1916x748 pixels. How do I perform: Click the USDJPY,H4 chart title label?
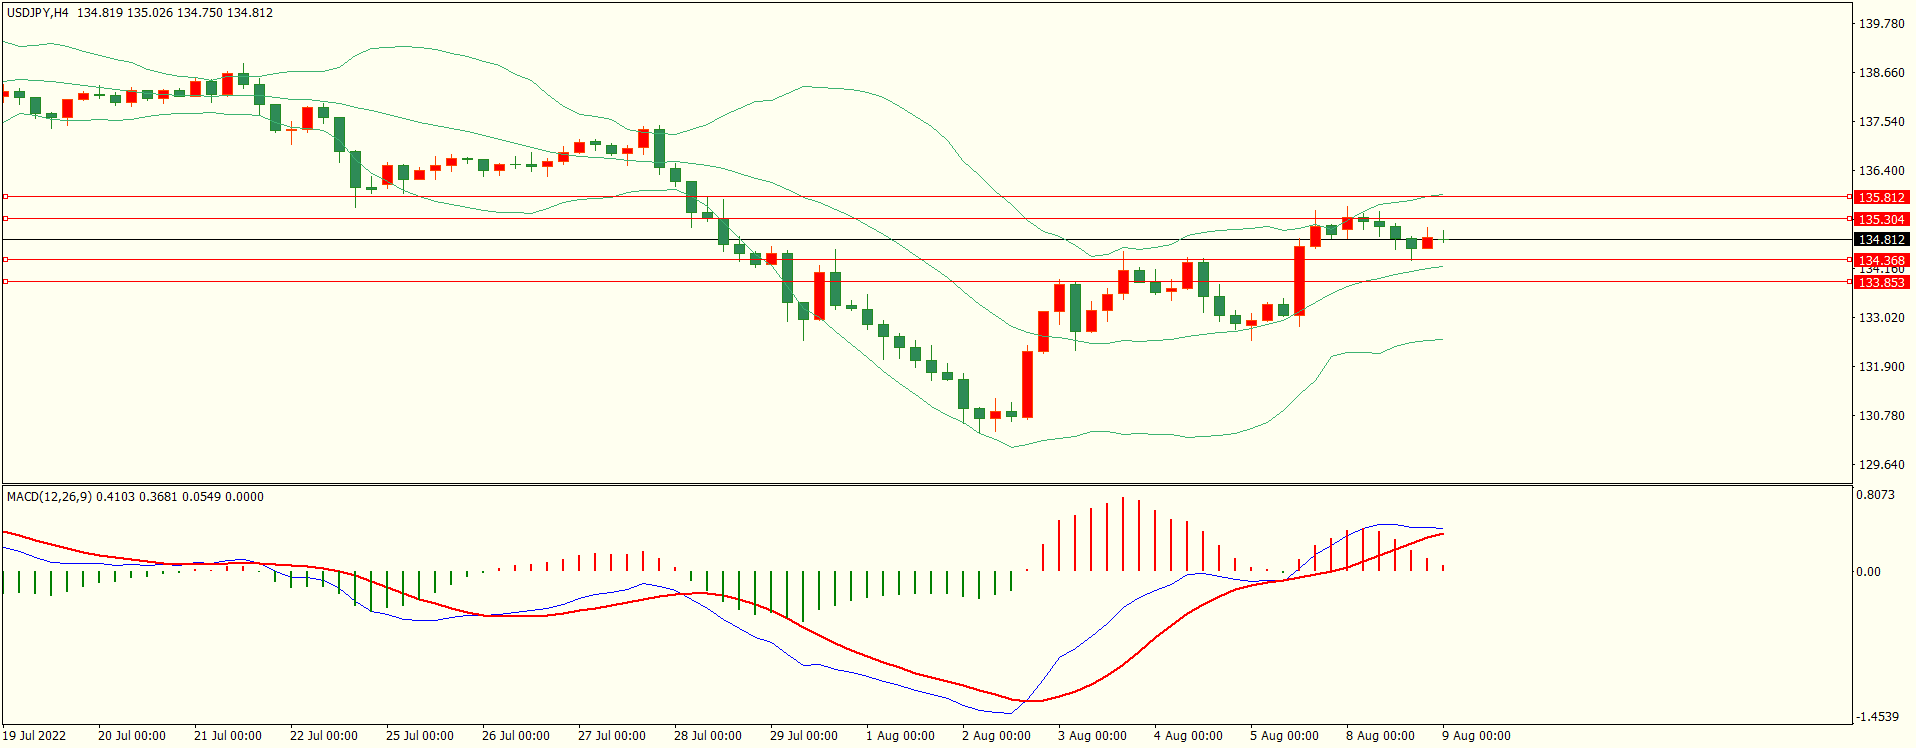click(x=38, y=13)
